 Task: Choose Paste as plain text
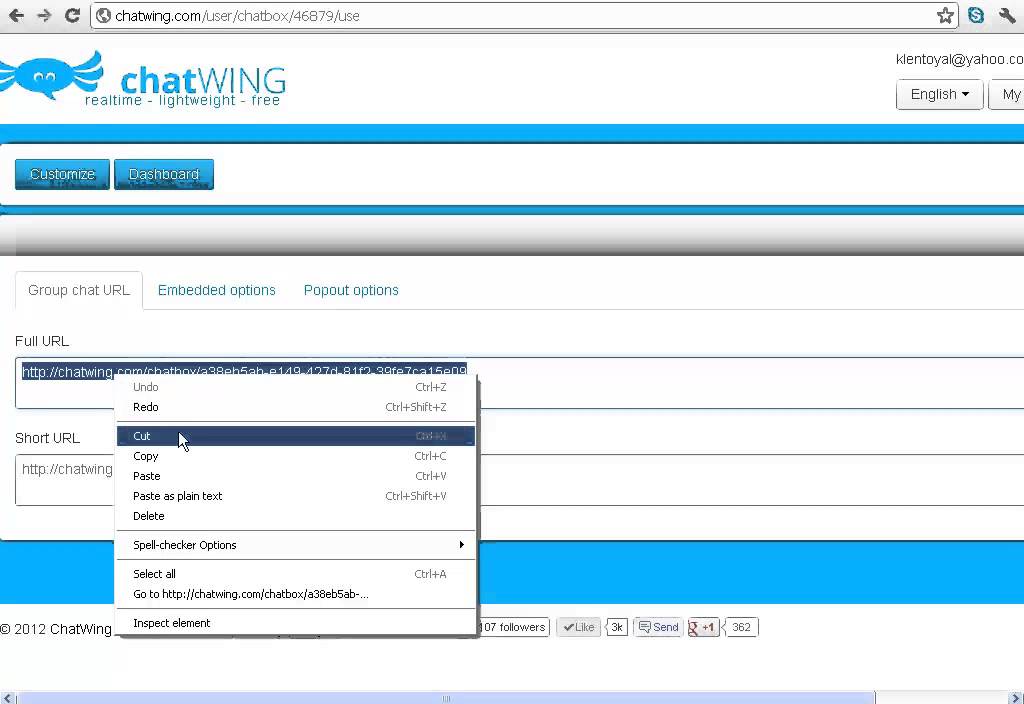296,496
